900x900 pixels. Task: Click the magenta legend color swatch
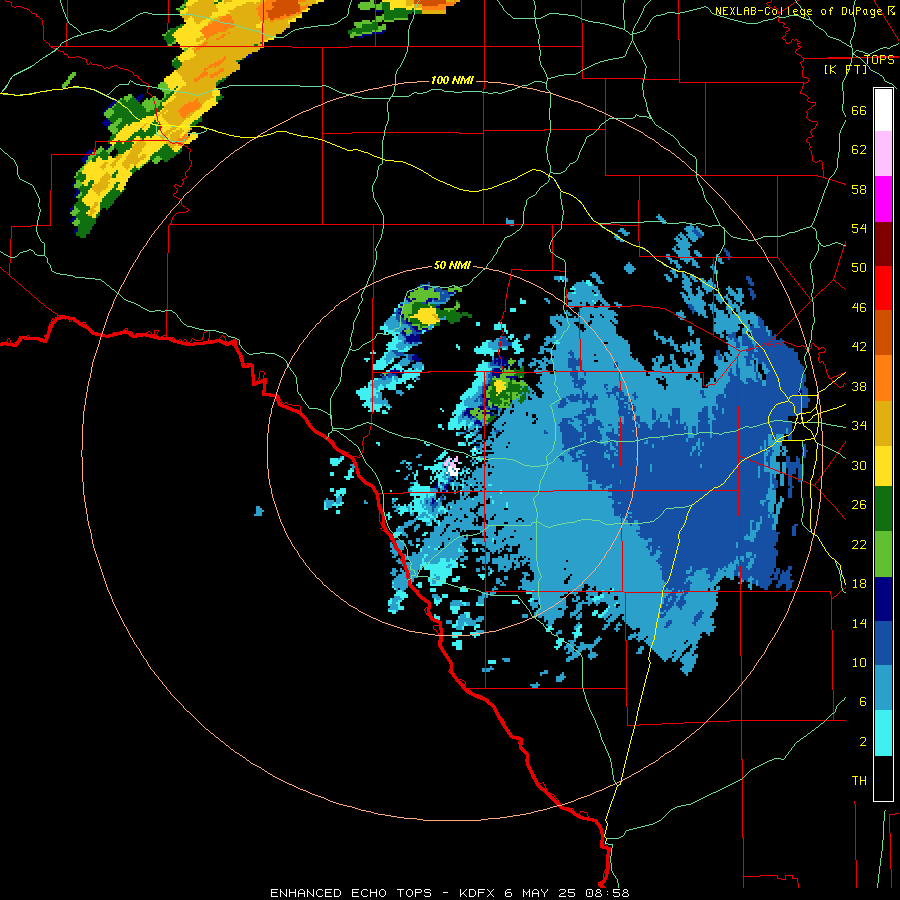click(883, 199)
